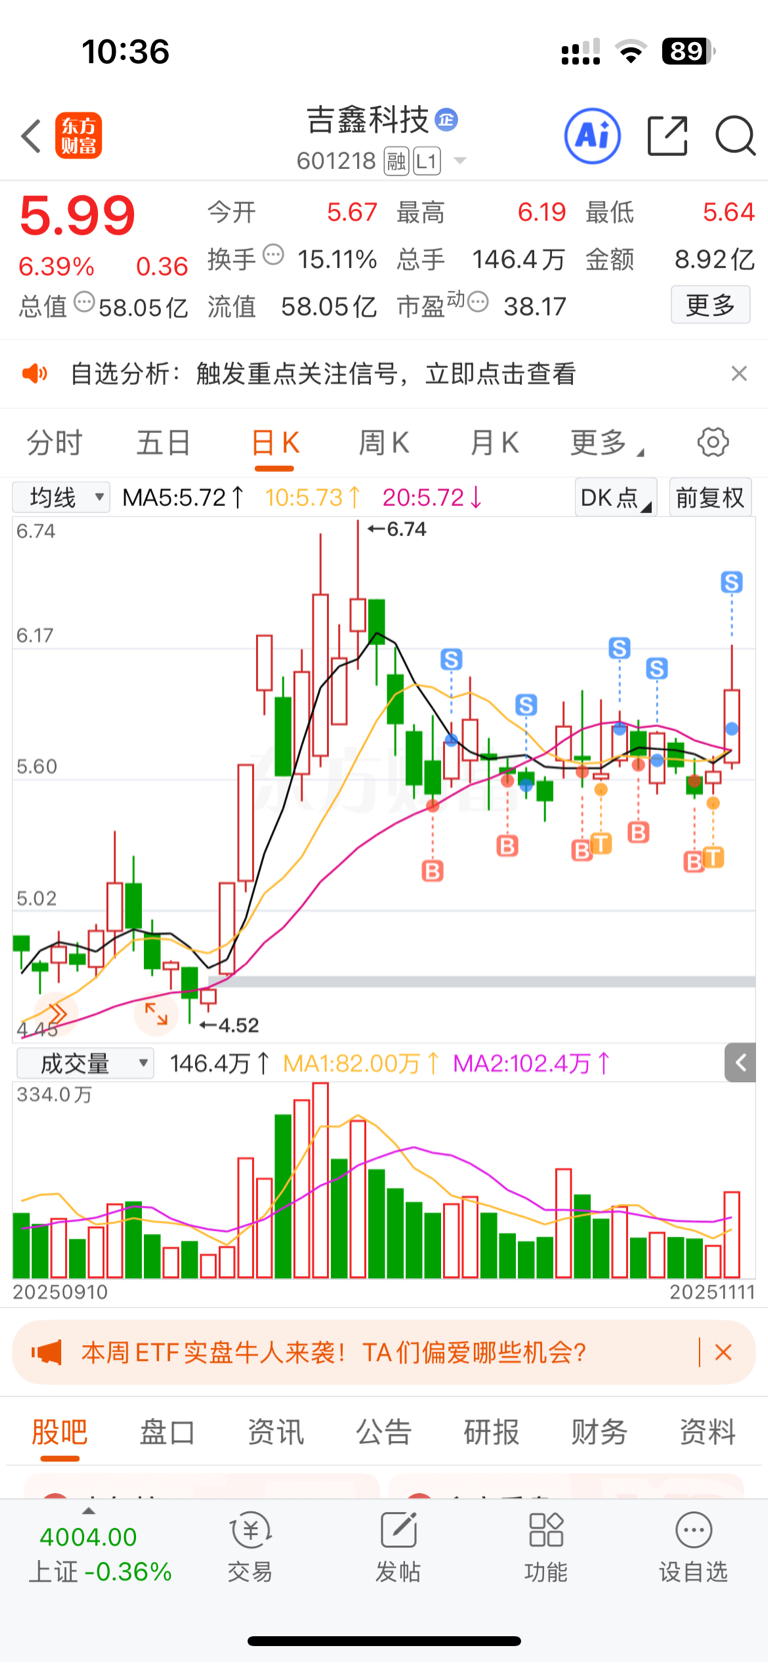Switch to 财务 tab
The width and height of the screenshot is (768, 1663).
(599, 1432)
